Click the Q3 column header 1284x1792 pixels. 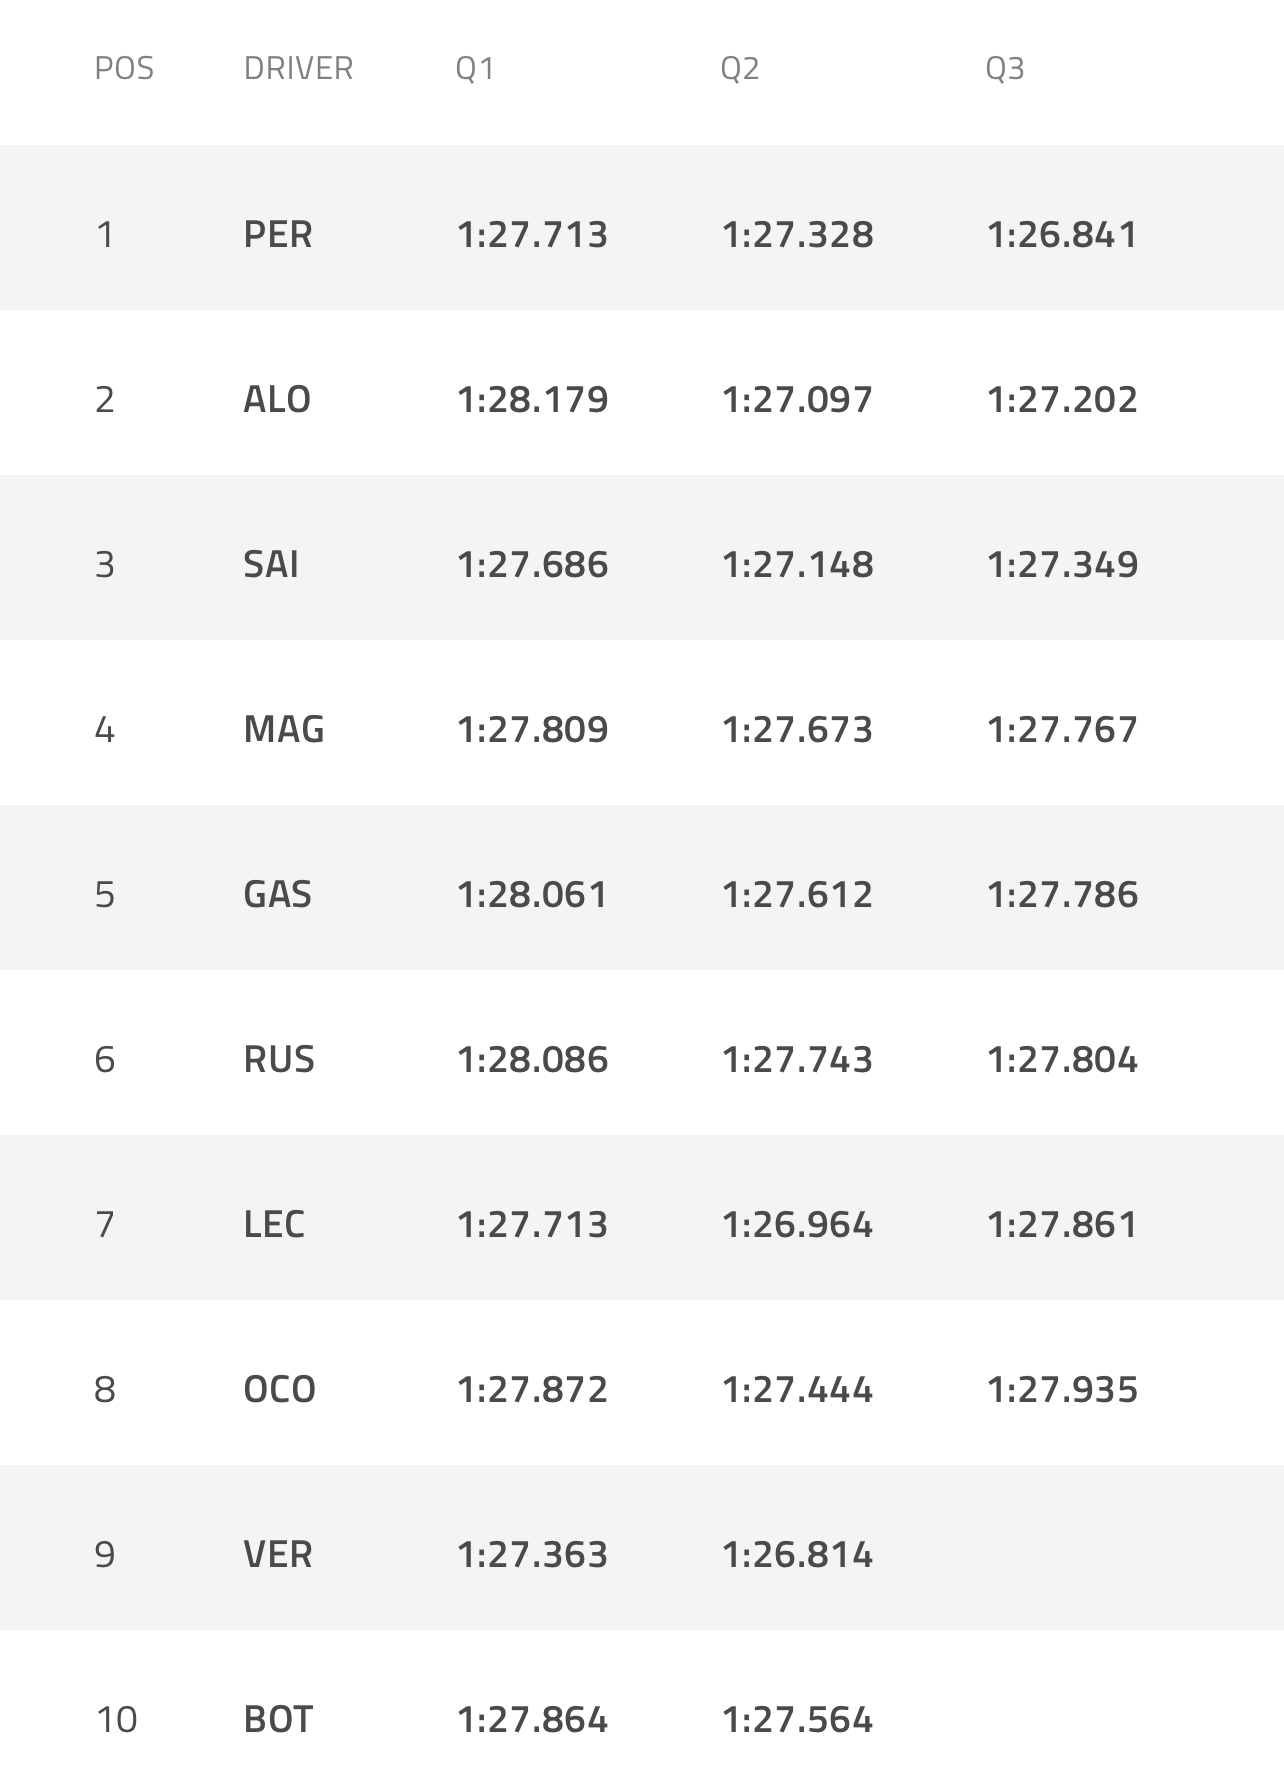point(1005,68)
